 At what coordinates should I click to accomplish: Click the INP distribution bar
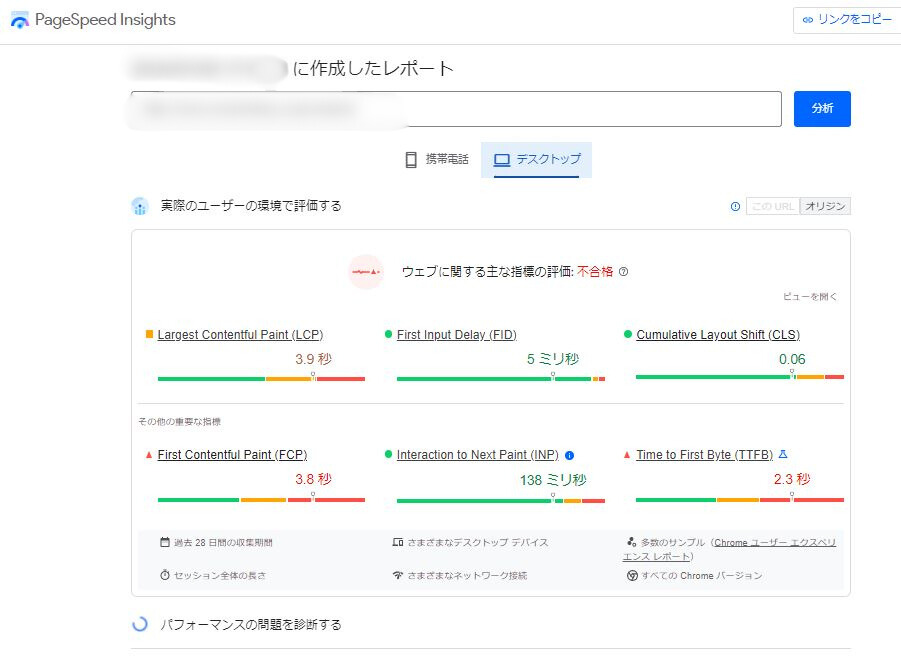500,501
